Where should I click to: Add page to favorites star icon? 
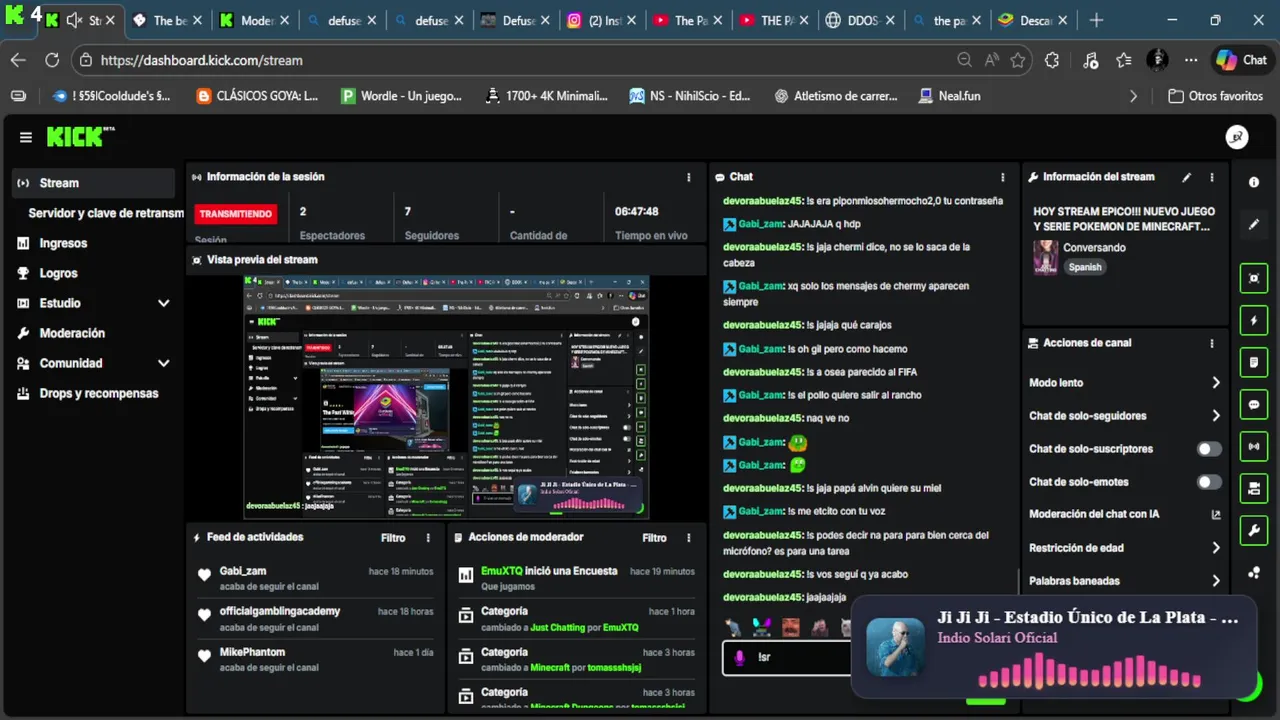coord(1018,60)
